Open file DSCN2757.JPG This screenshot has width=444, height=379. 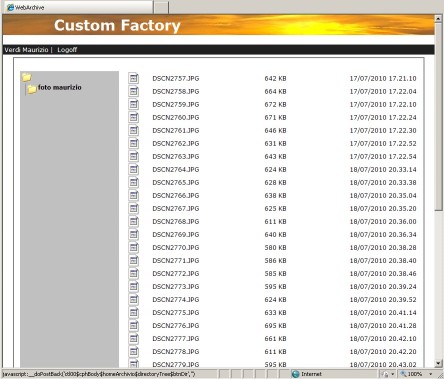tap(176, 79)
